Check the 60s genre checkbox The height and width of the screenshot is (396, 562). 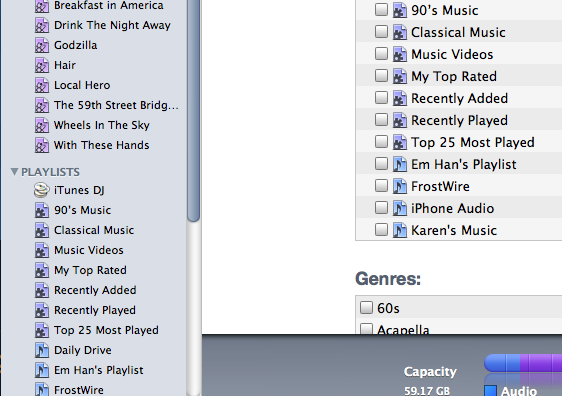[x=366, y=307]
